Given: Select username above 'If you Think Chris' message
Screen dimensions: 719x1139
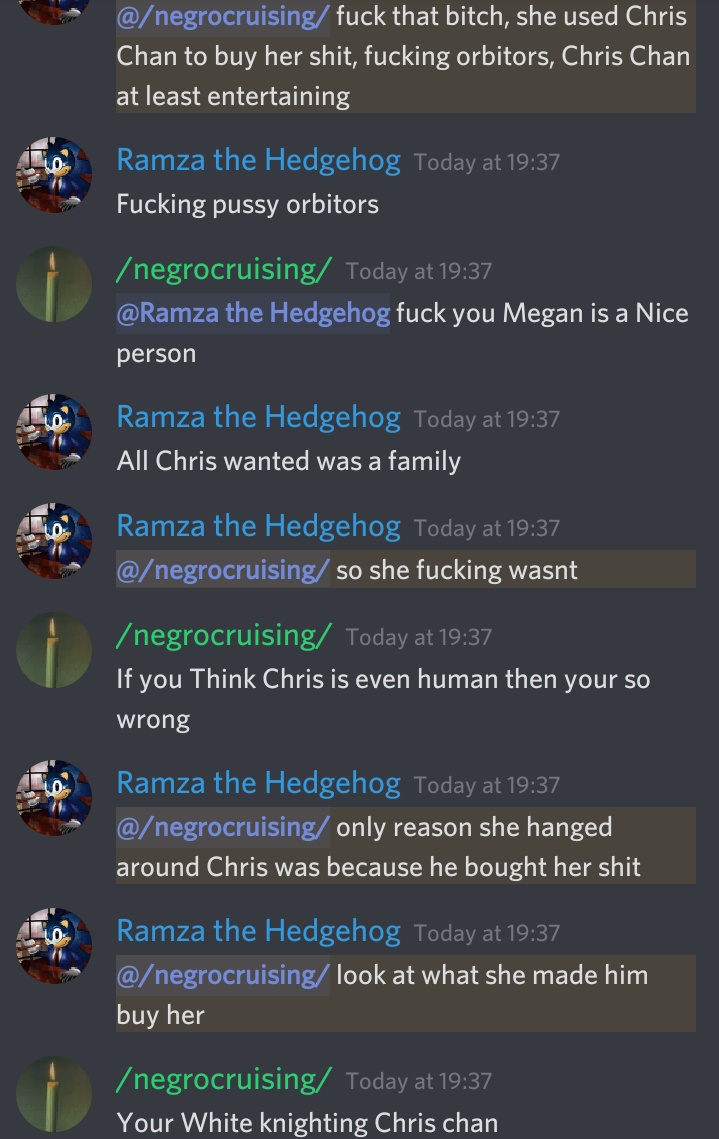Looking at the screenshot, I should tap(224, 636).
